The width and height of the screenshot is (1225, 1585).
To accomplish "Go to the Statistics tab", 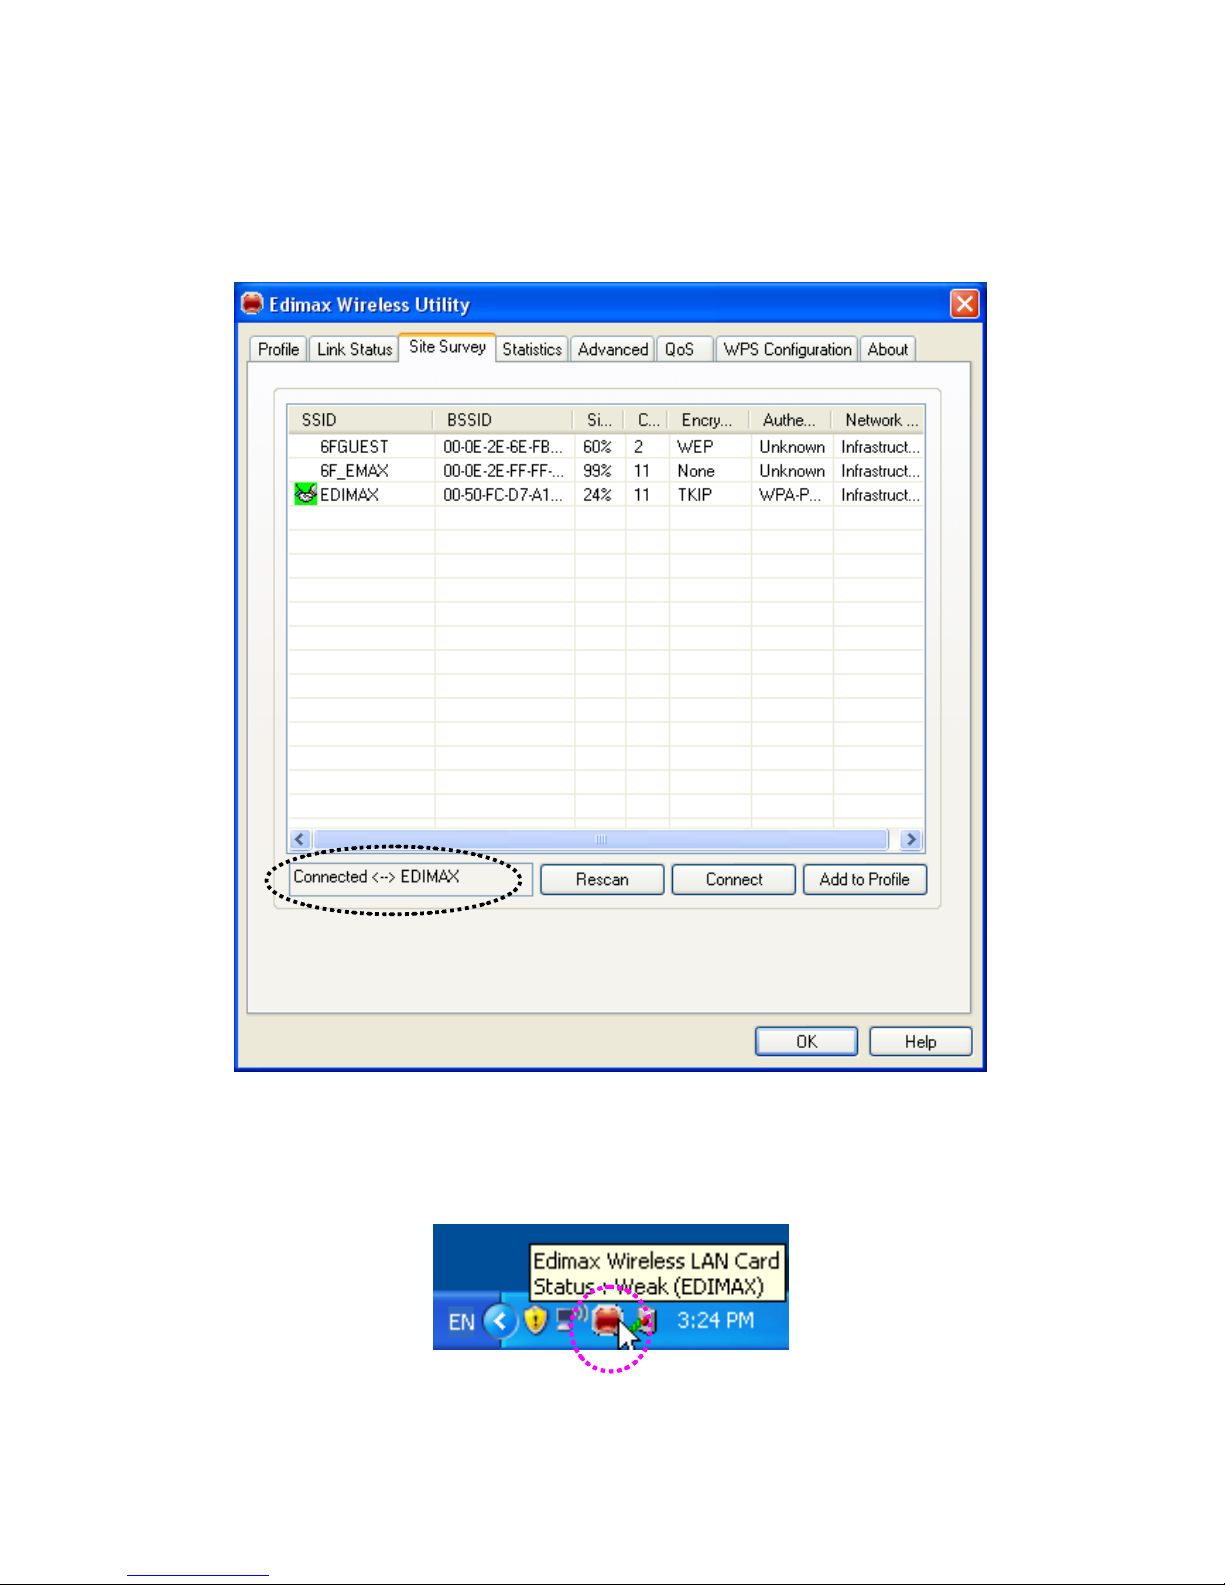I will coord(532,349).
